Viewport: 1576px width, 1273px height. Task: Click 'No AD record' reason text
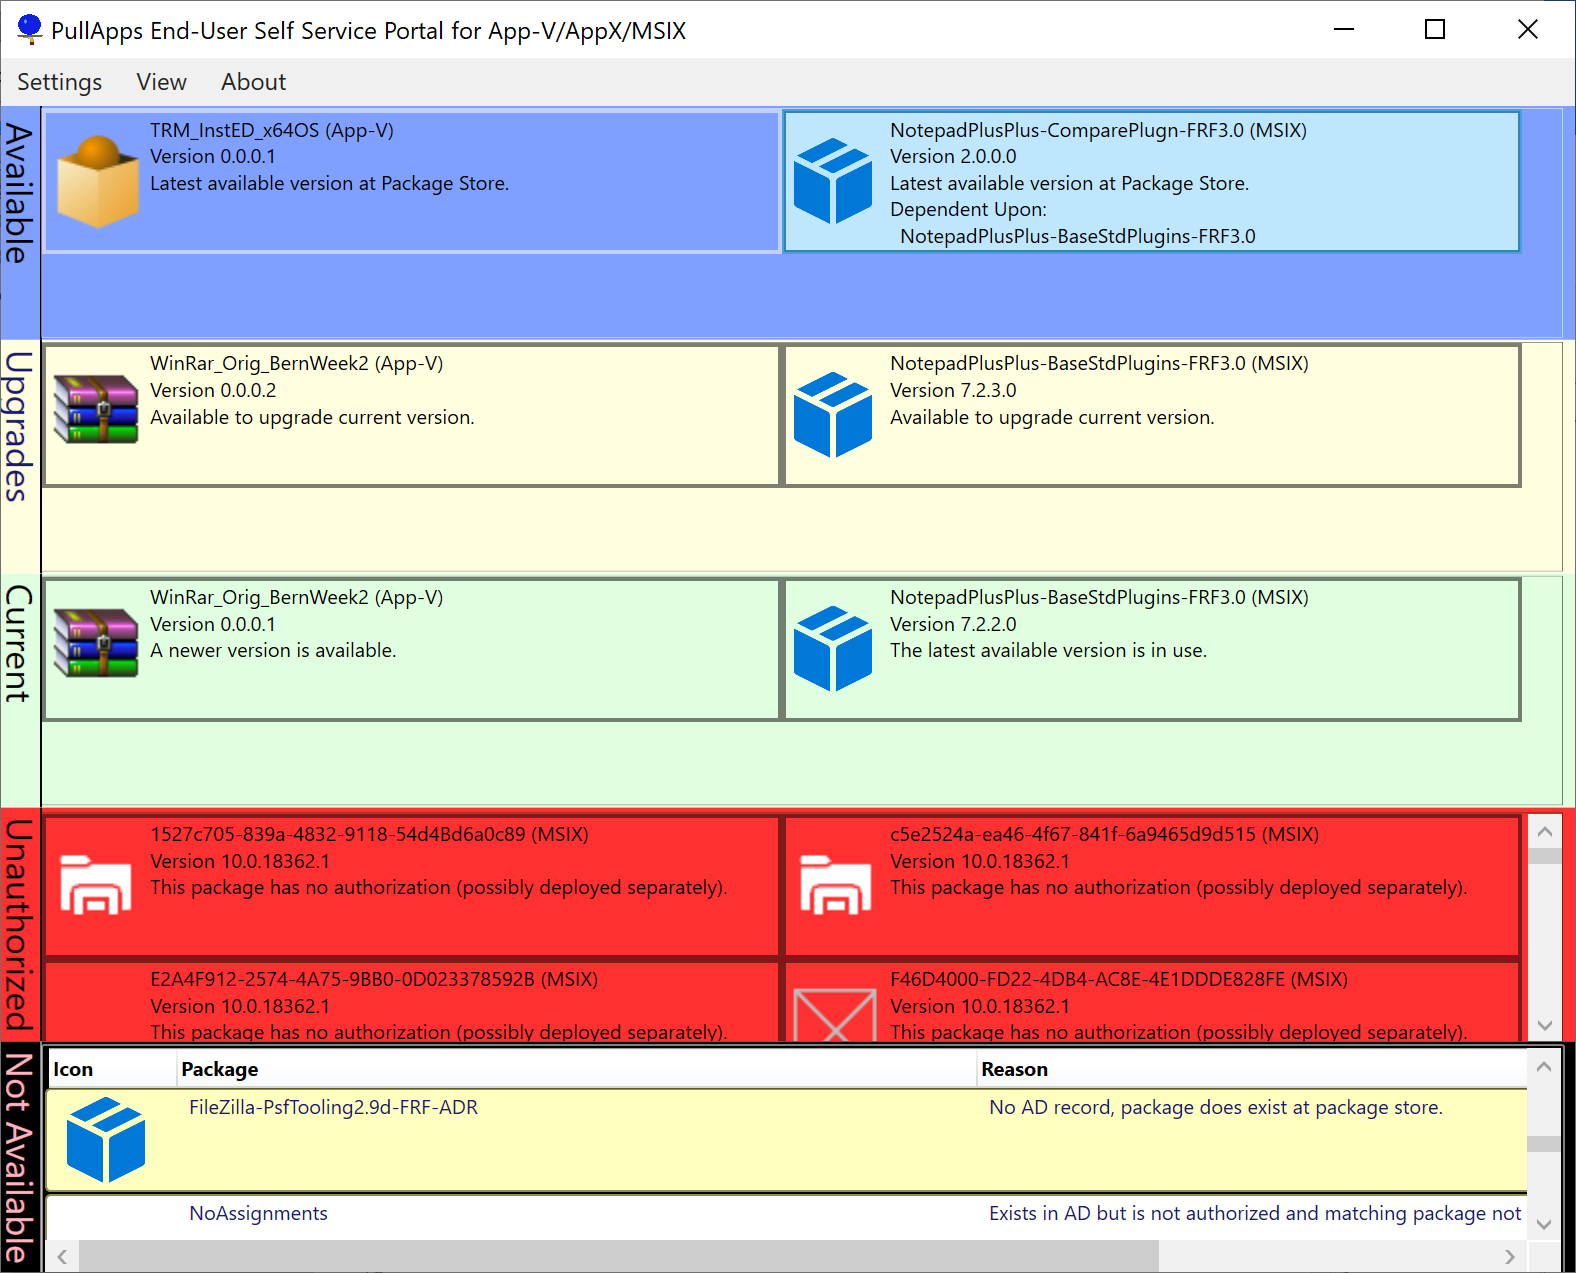click(1215, 1107)
